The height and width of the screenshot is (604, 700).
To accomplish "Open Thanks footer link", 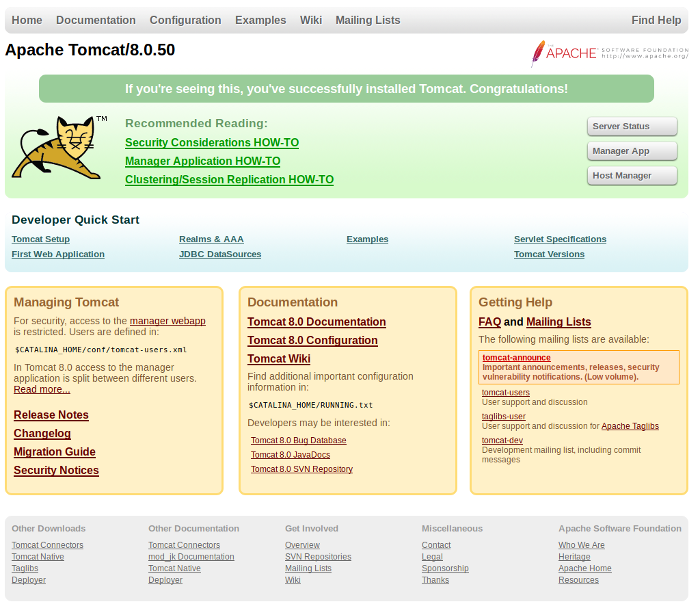I will click(x=435, y=580).
